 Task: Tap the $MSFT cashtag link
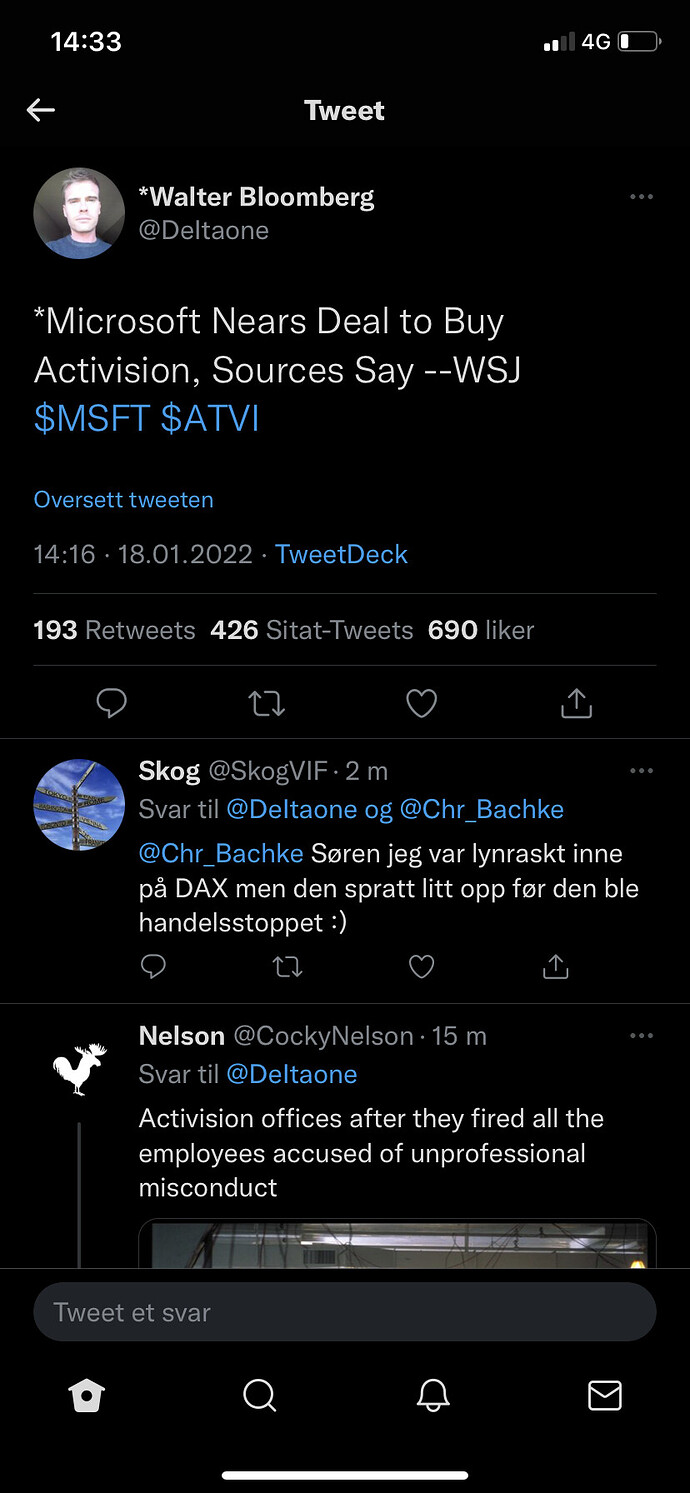tap(93, 418)
